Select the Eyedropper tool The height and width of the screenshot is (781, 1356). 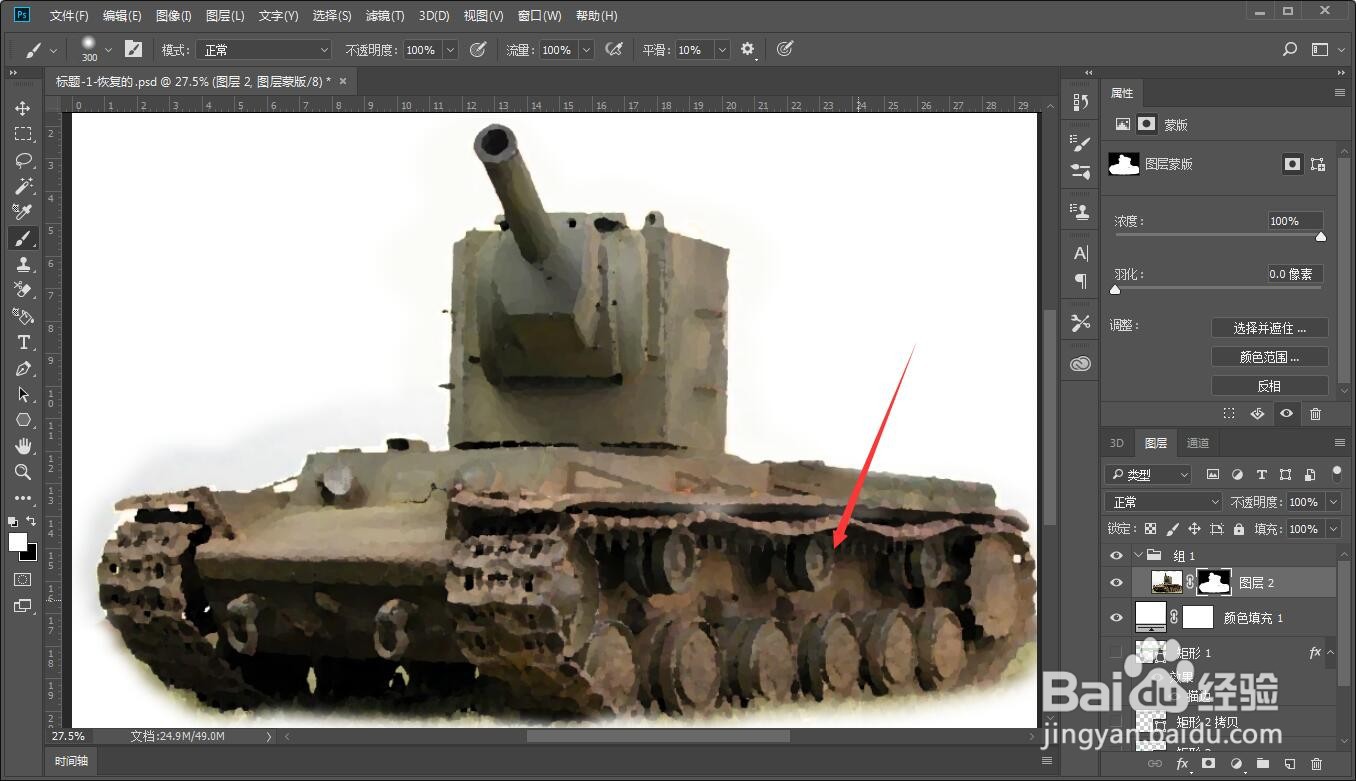coord(23,212)
